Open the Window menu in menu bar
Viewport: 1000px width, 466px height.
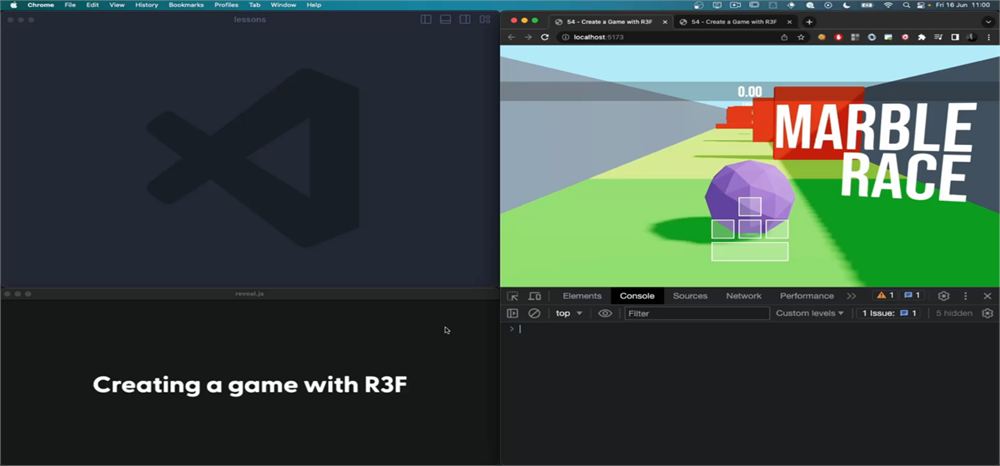point(283,5)
